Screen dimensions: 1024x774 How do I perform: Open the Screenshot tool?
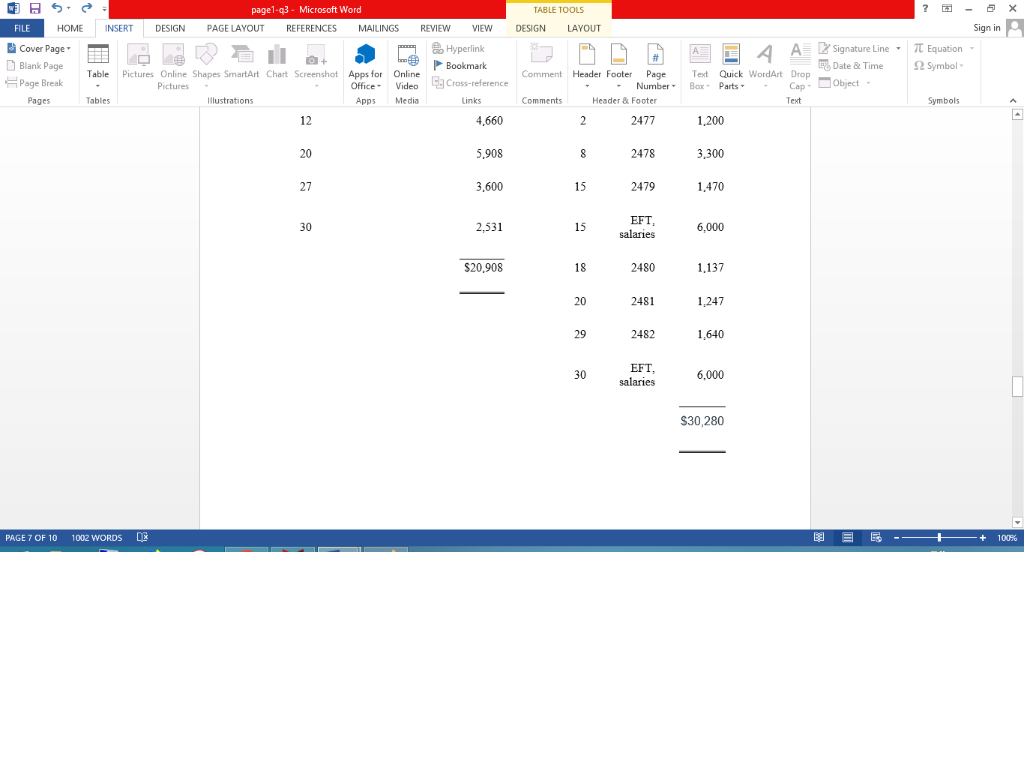click(x=315, y=64)
